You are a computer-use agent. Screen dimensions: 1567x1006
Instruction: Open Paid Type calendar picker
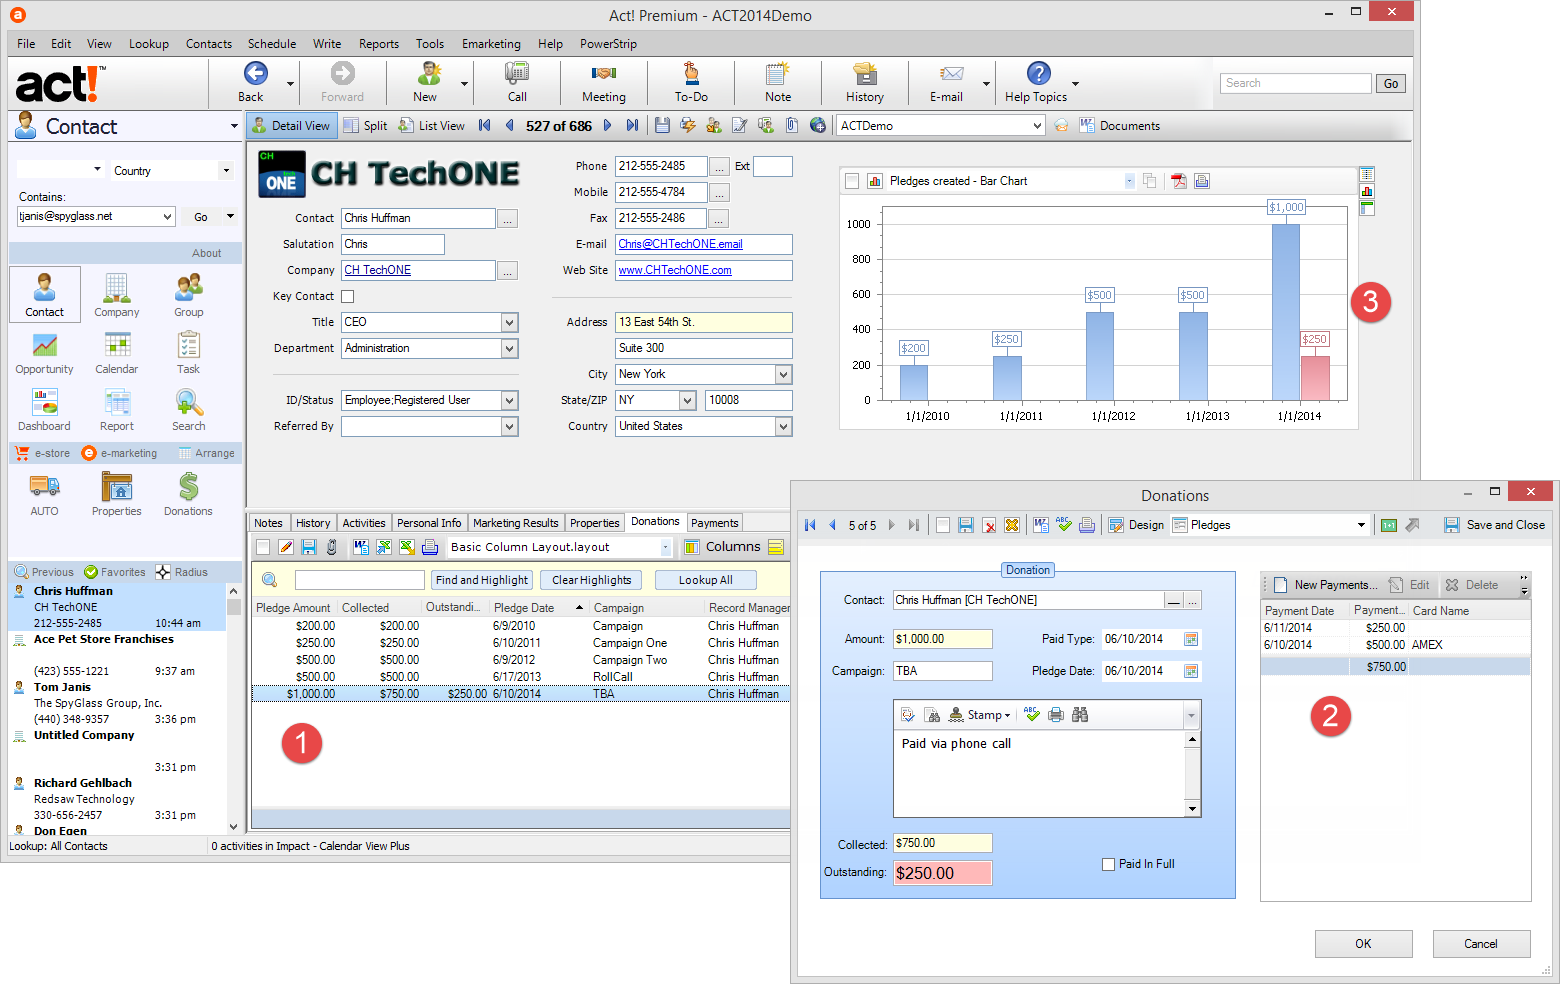[x=1191, y=639]
